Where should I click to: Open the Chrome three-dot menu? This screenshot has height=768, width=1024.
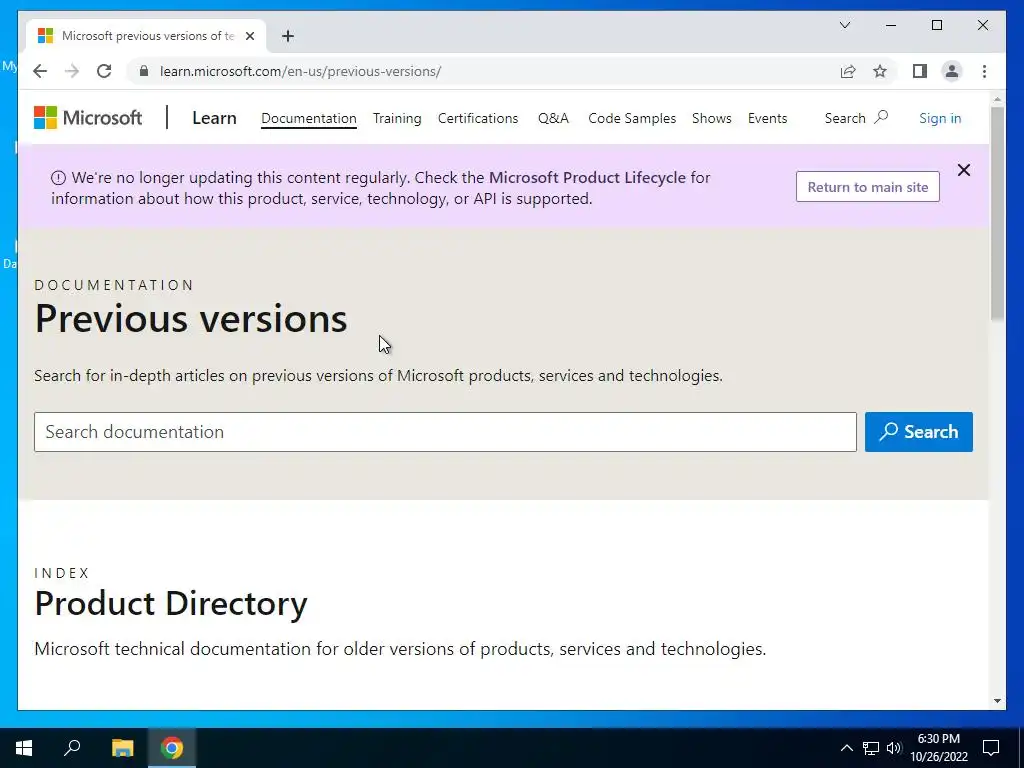click(984, 71)
